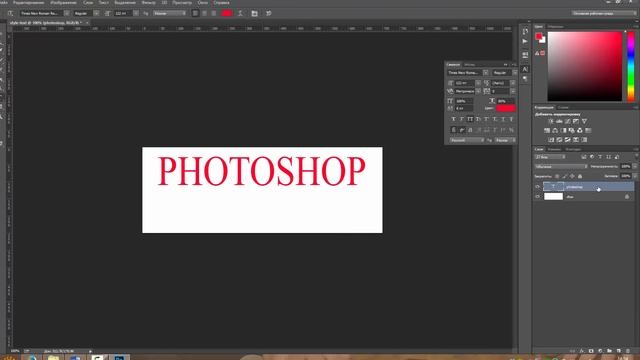Switch to Абзац tab in Character panel
The width and height of the screenshot is (640, 360).
pyautogui.click(x=470, y=64)
